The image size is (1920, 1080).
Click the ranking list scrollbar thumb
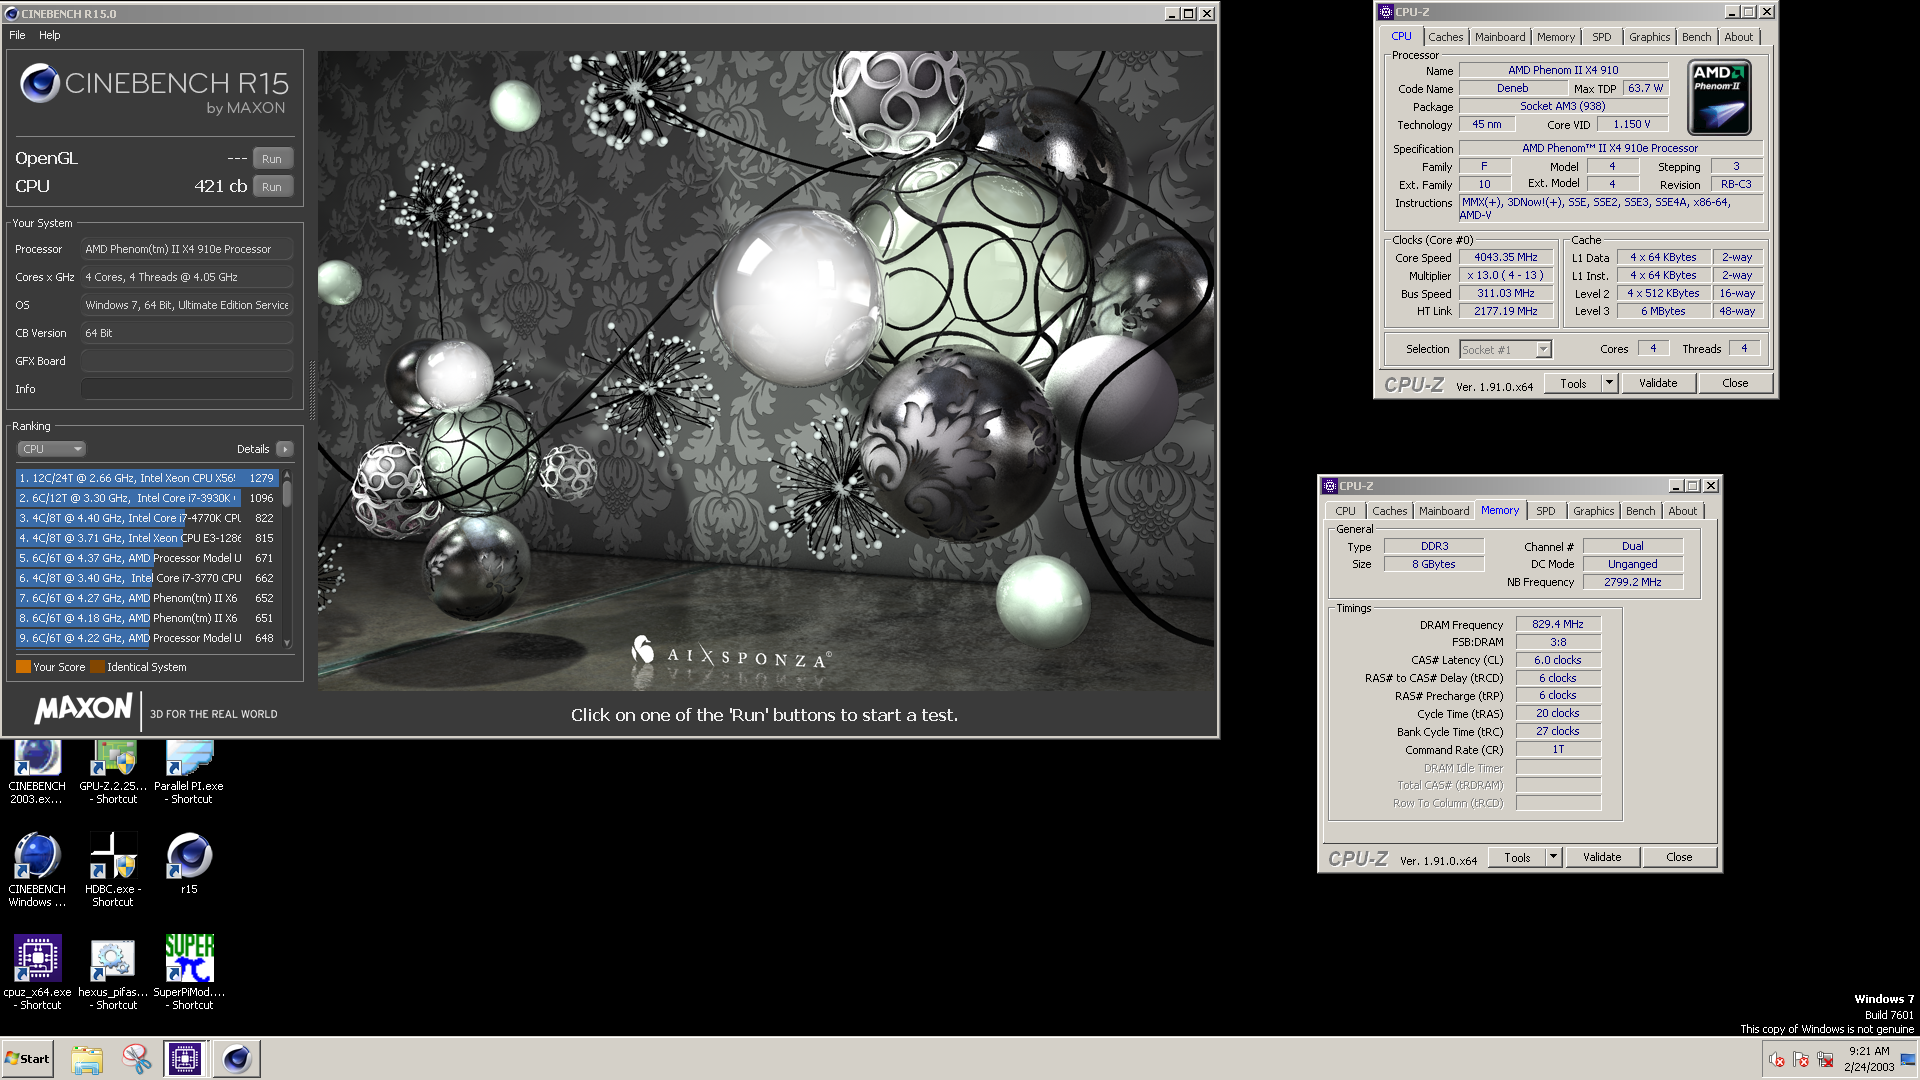[x=287, y=493]
